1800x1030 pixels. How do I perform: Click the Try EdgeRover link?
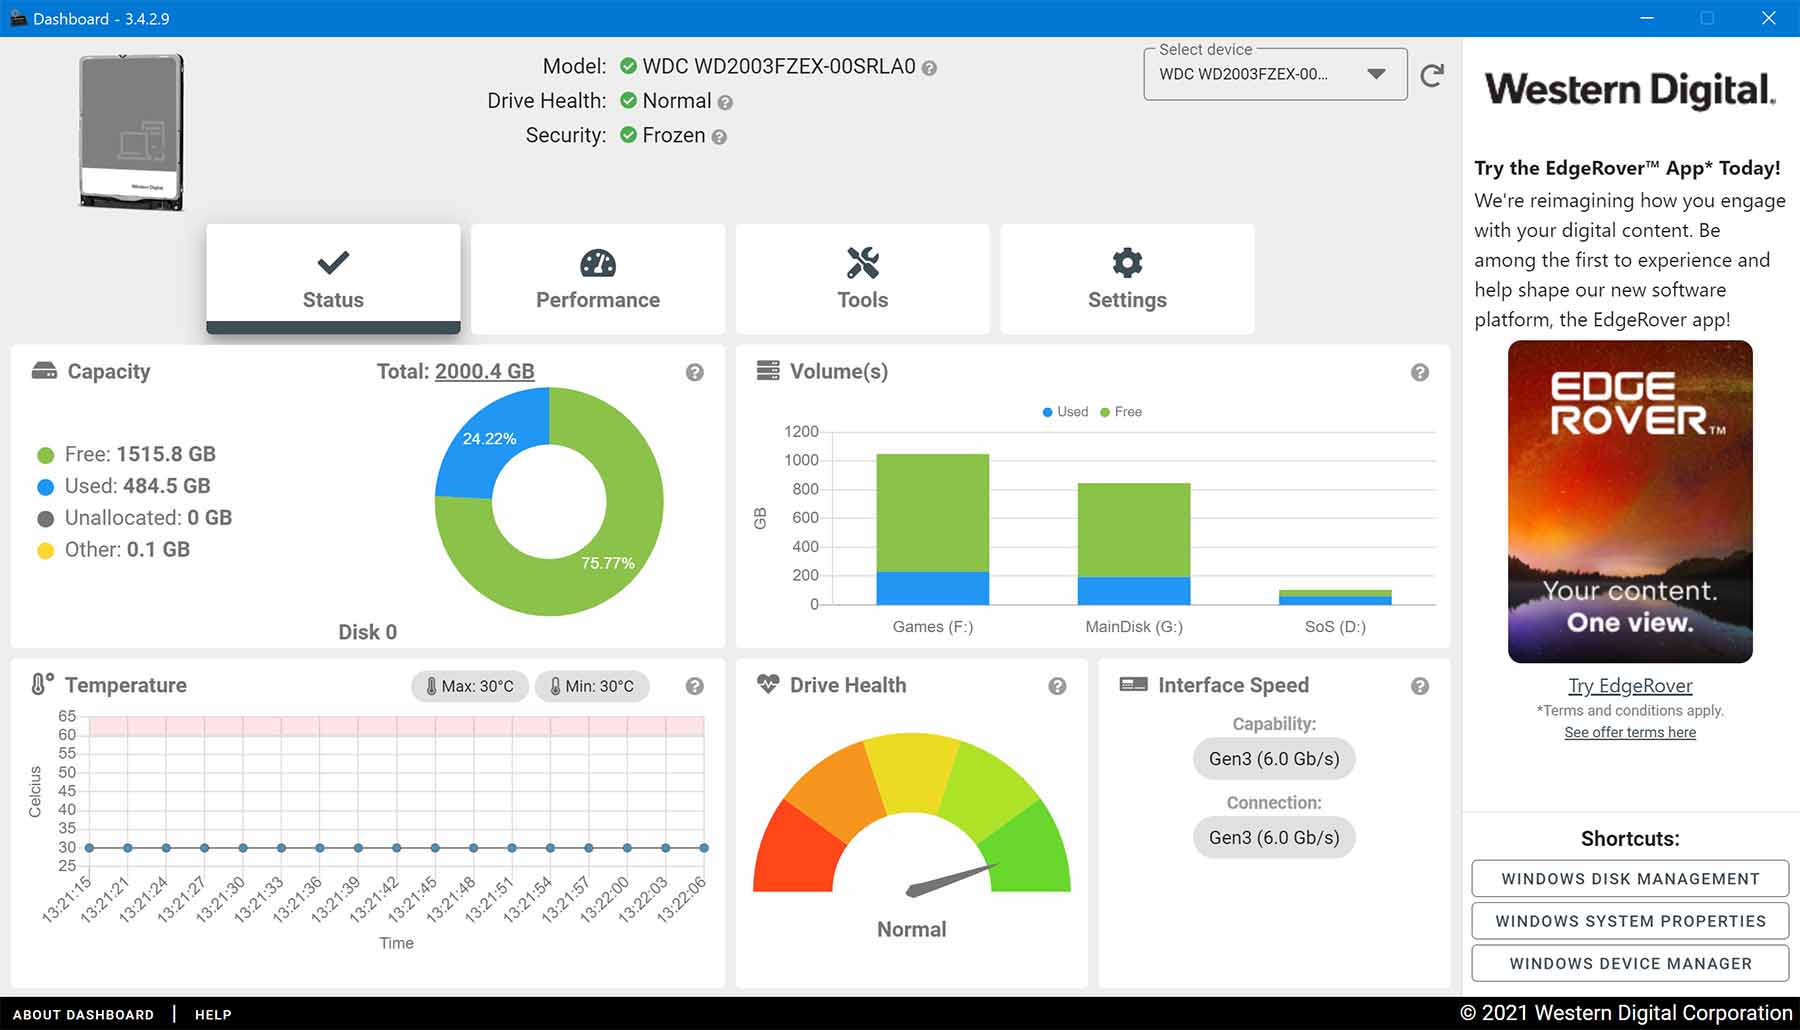1630,686
